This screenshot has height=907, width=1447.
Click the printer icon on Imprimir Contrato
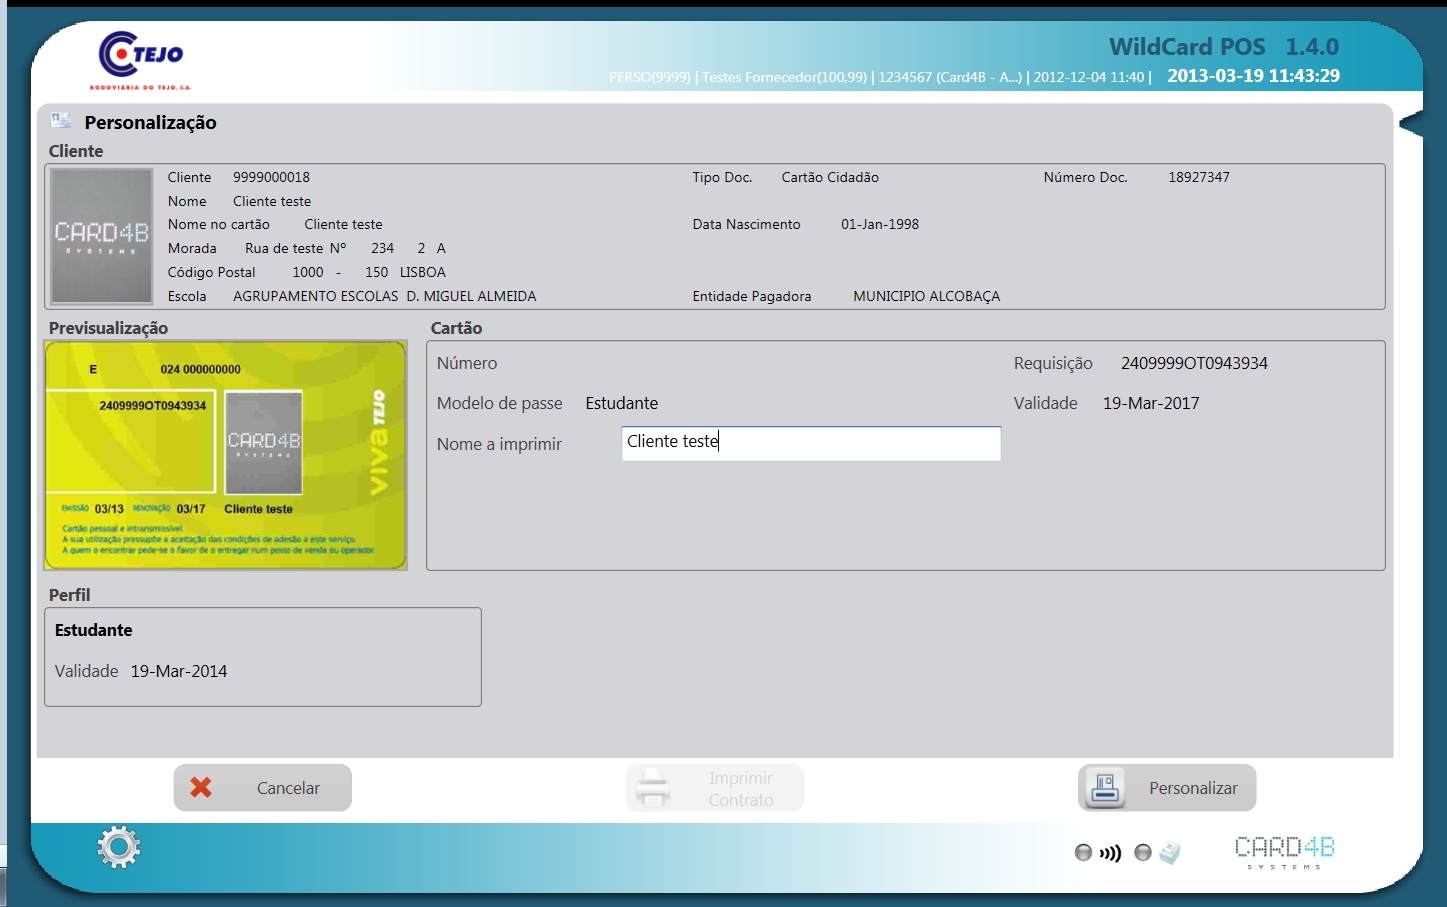point(654,788)
